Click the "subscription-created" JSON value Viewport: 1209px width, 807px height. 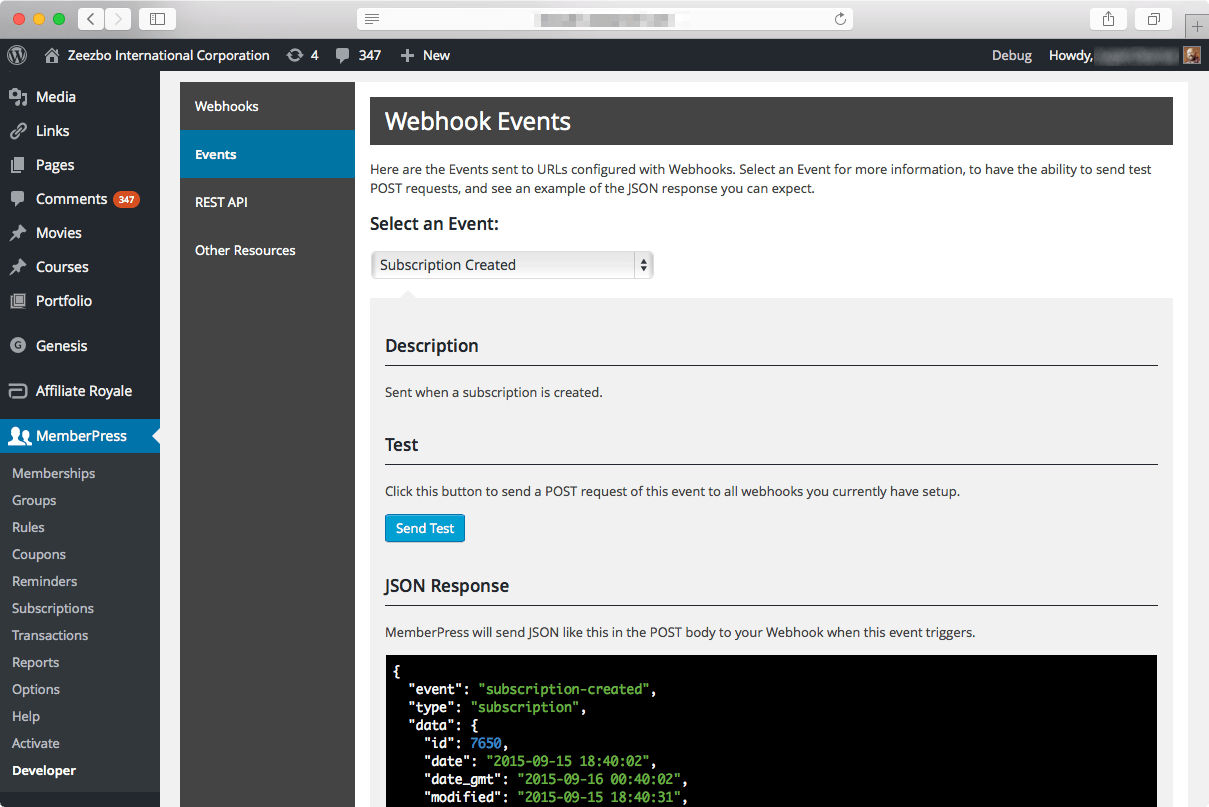click(x=565, y=689)
